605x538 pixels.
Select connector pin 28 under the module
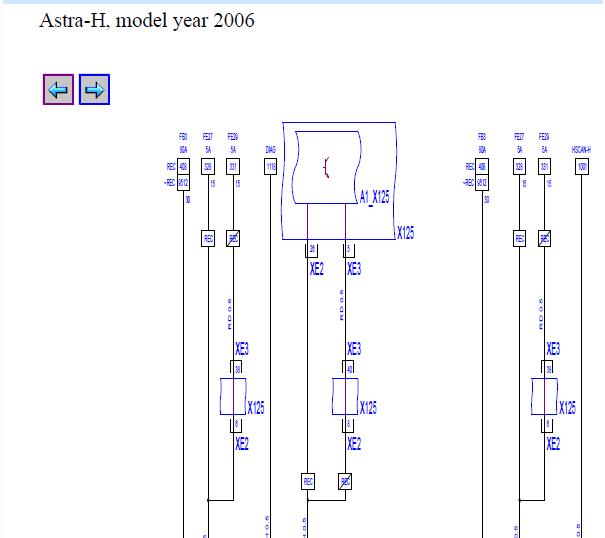click(x=312, y=250)
